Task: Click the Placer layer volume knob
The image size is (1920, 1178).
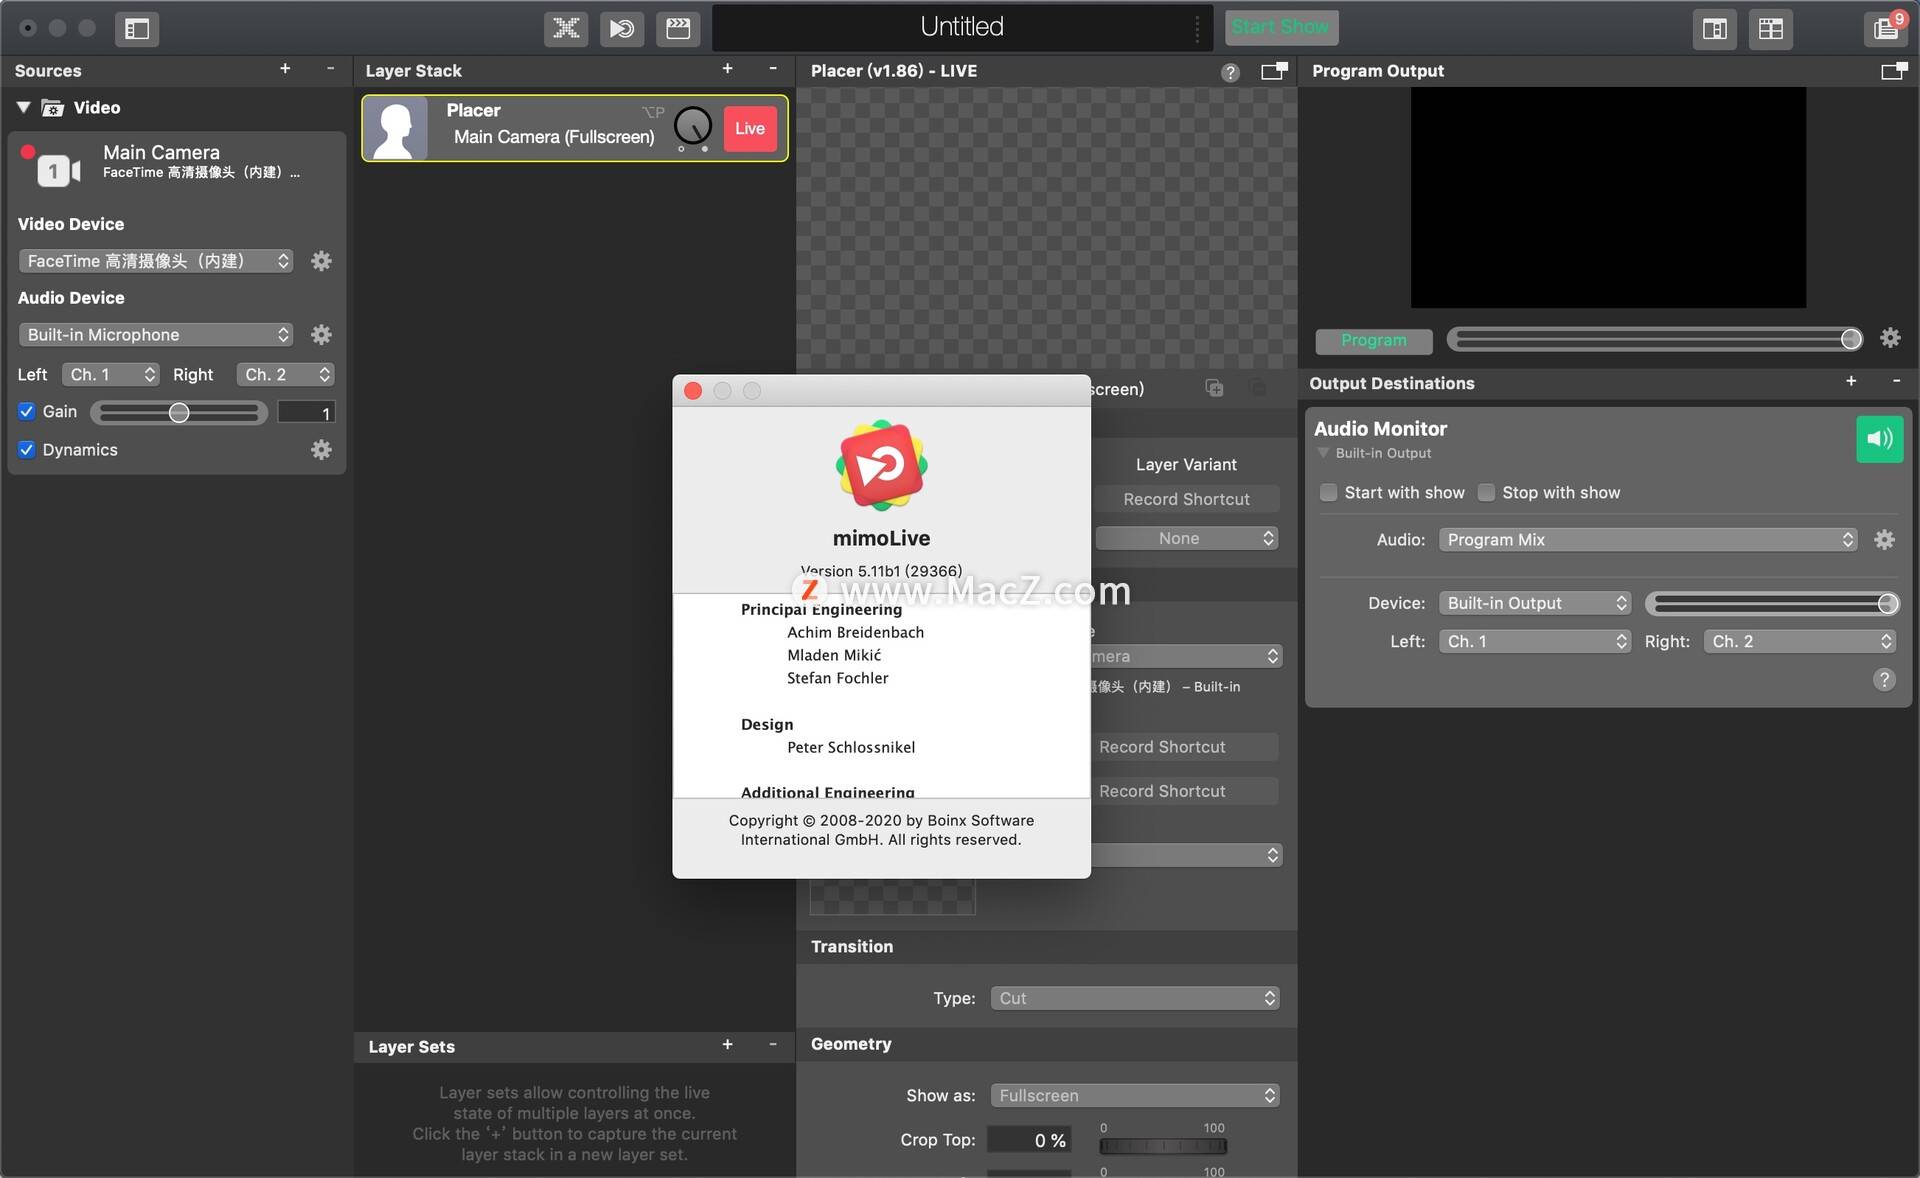Action: (693, 126)
